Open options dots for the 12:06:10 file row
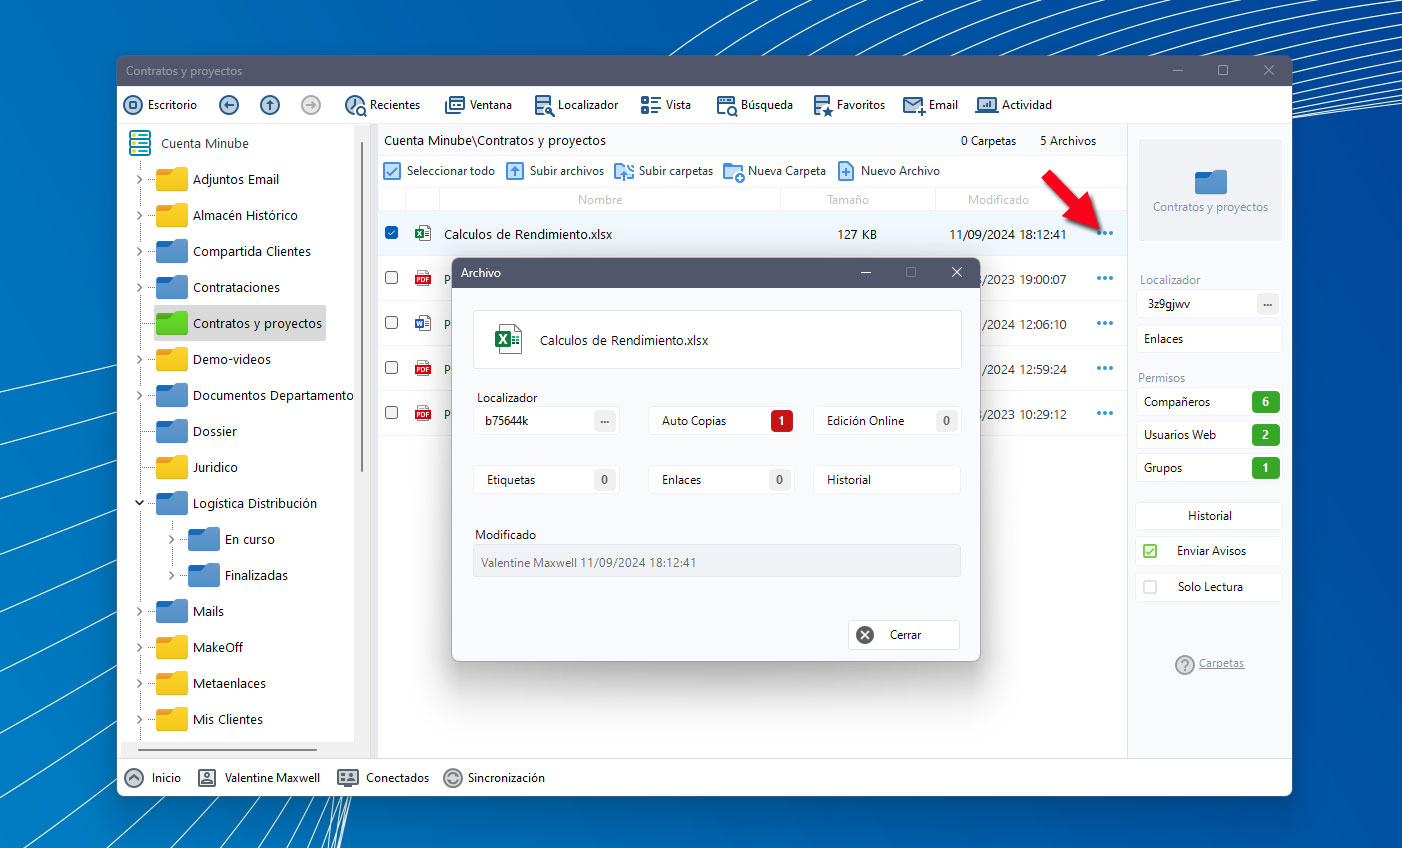This screenshot has width=1402, height=848. pyautogui.click(x=1105, y=323)
